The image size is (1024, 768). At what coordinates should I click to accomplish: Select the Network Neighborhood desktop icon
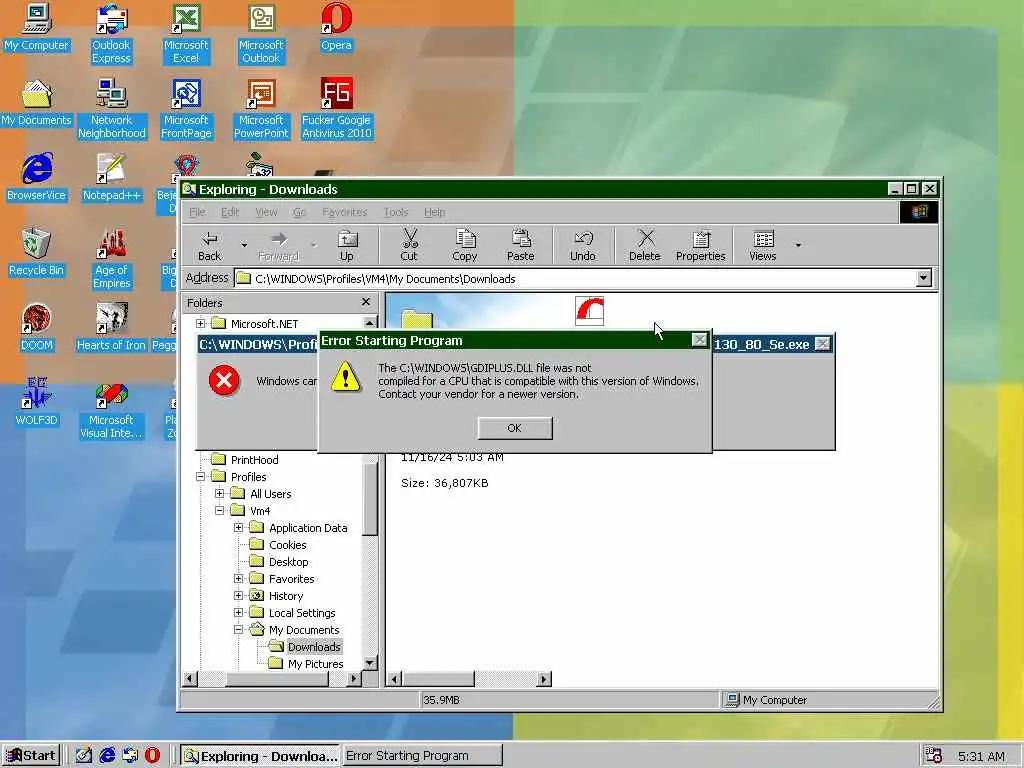[x=112, y=109]
